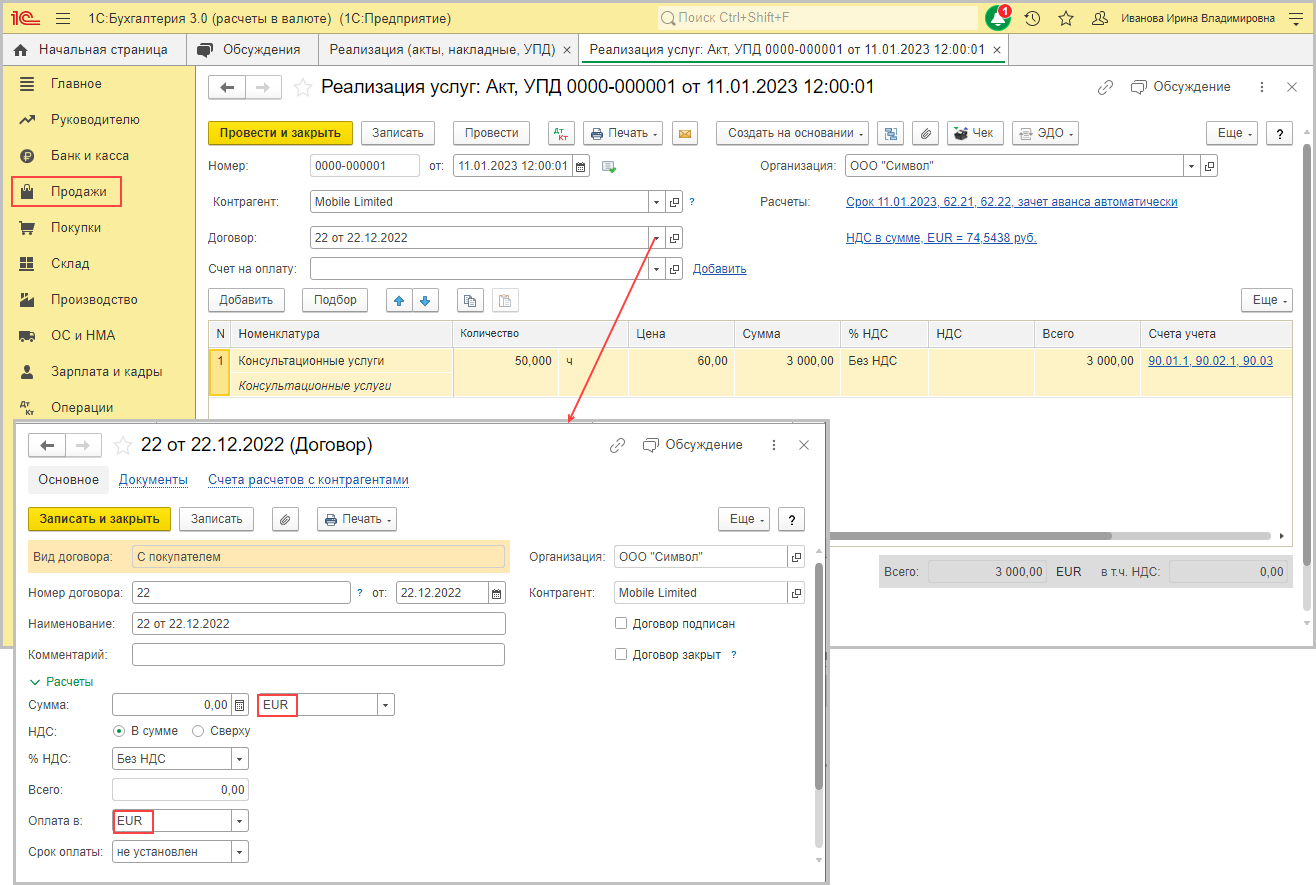Image resolution: width=1316 pixels, height=885 pixels.
Task: Expand the Контрагент dropdown arrow
Action: pyautogui.click(x=656, y=202)
